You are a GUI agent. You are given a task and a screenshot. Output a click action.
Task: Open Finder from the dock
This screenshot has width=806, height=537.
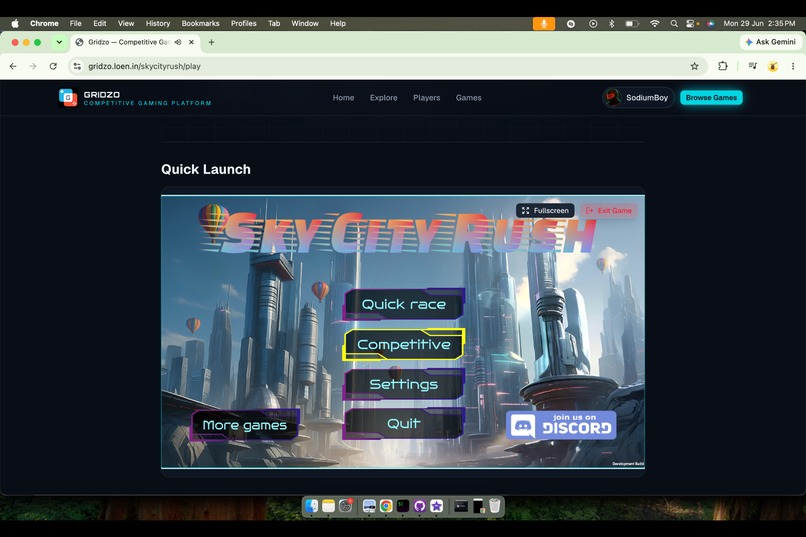tap(312, 506)
